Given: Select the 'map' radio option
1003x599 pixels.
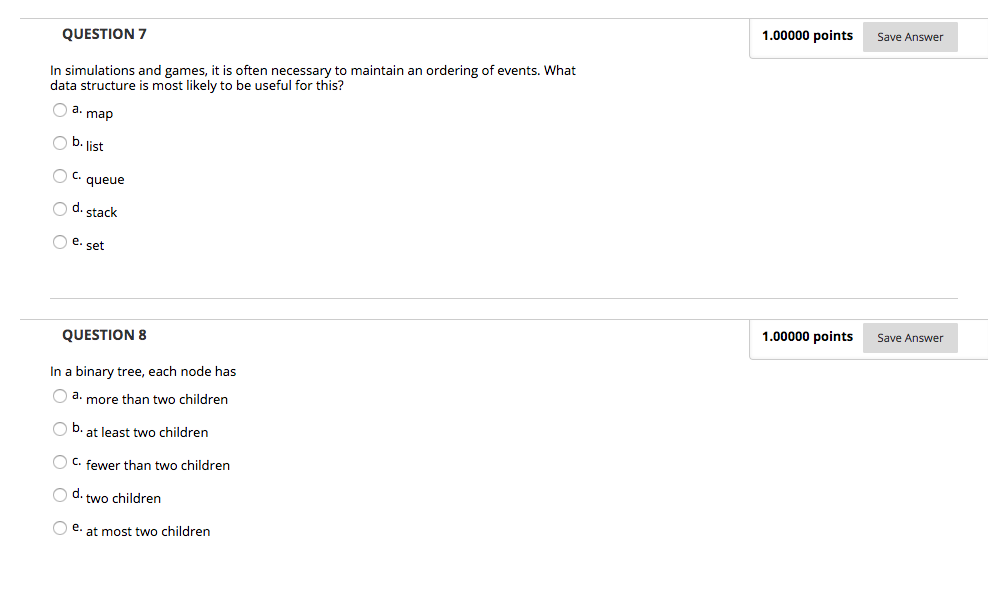Looking at the screenshot, I should click(x=60, y=111).
